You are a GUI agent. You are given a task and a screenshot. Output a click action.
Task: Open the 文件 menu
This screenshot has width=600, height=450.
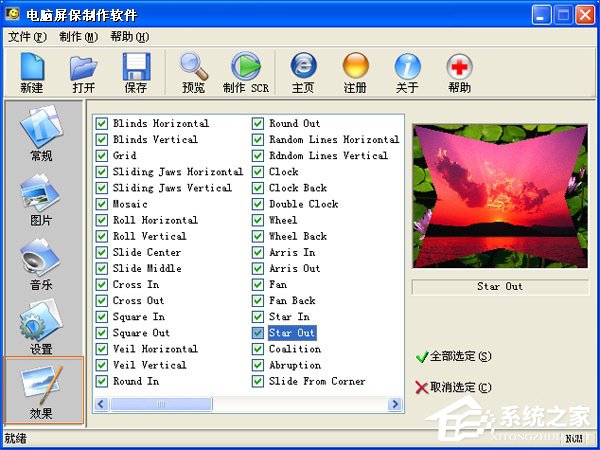tap(27, 37)
